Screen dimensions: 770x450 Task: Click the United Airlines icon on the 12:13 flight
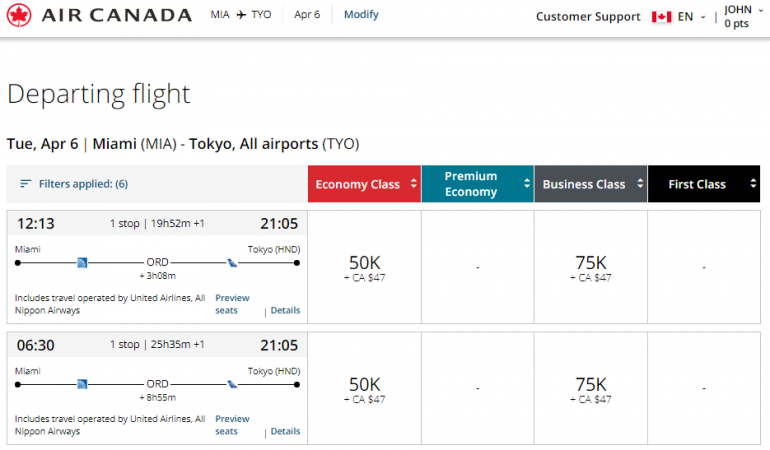pos(83,263)
